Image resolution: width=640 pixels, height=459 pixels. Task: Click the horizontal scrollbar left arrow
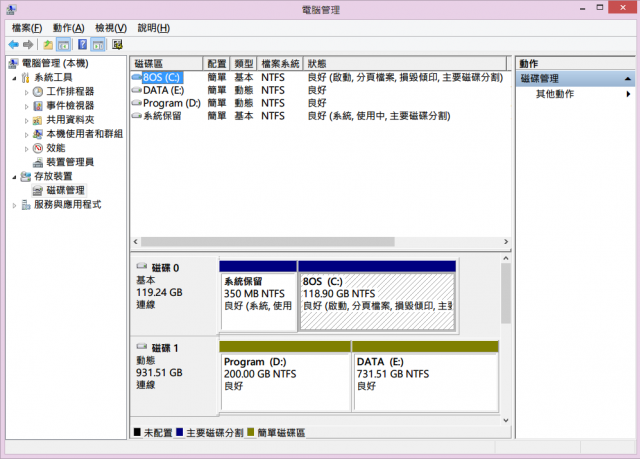(136, 242)
